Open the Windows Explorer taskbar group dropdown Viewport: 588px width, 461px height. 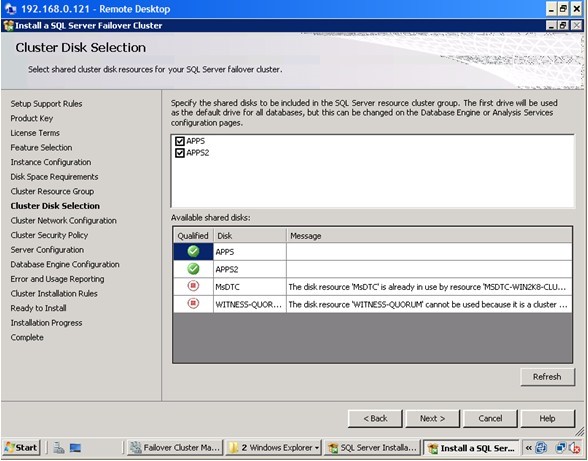click(x=317, y=448)
